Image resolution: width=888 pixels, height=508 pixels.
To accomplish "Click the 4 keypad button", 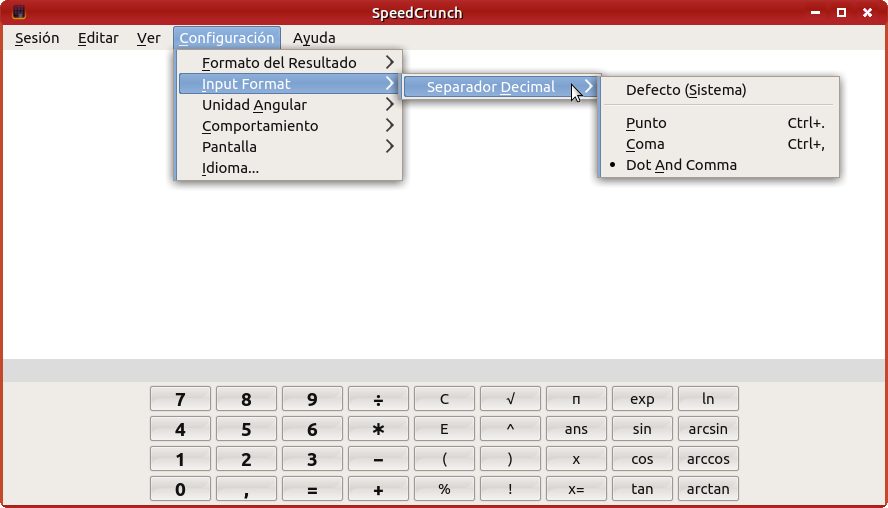I will 180,429.
